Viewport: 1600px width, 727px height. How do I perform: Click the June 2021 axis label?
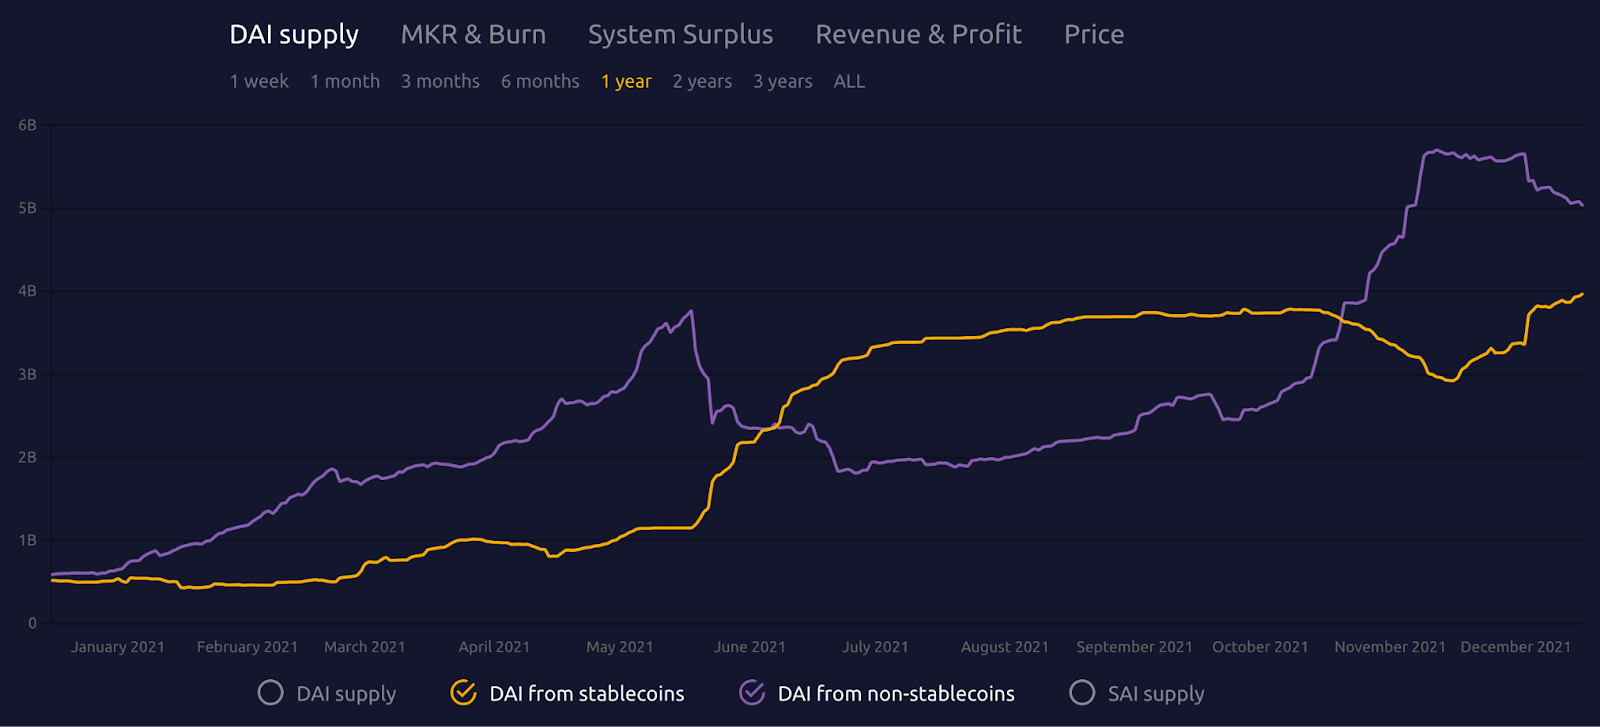(750, 647)
